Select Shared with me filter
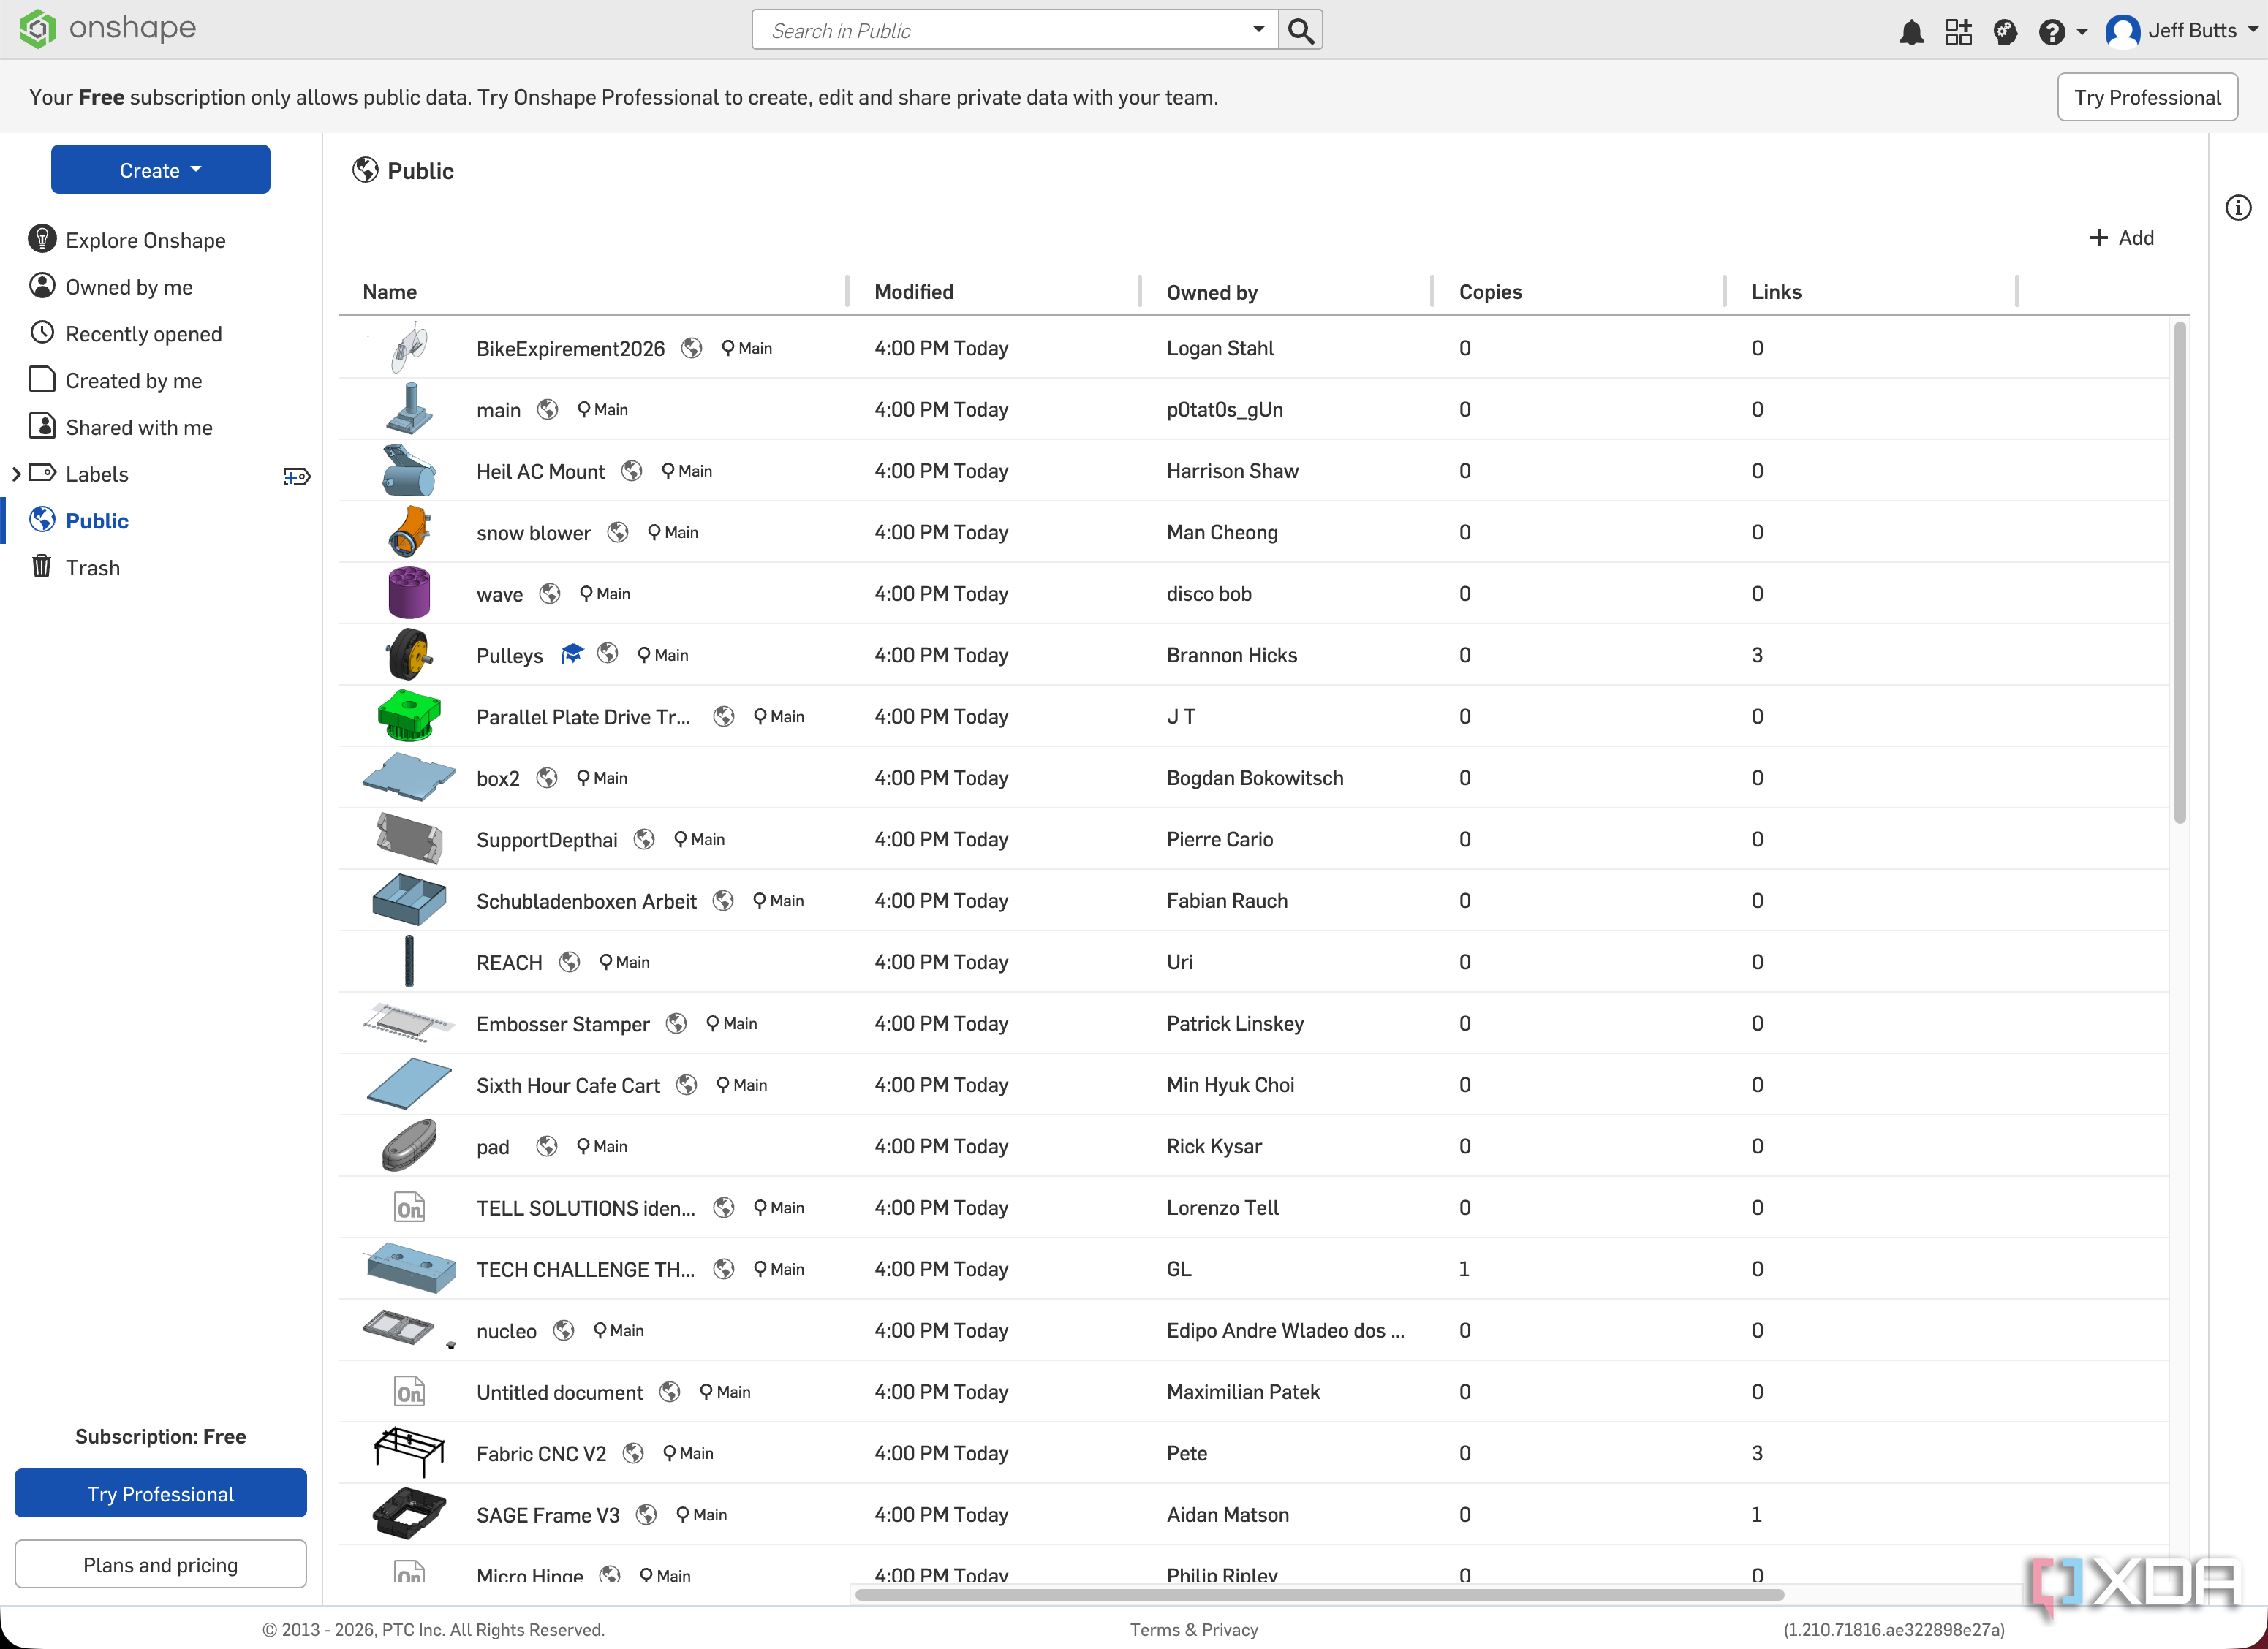The height and width of the screenshot is (1649, 2268). 121,427
